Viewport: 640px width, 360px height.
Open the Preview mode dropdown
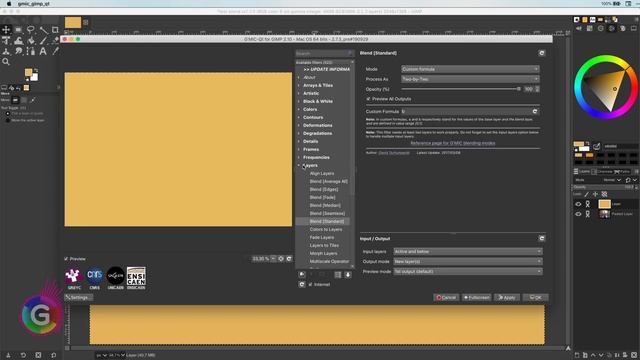[468, 271]
